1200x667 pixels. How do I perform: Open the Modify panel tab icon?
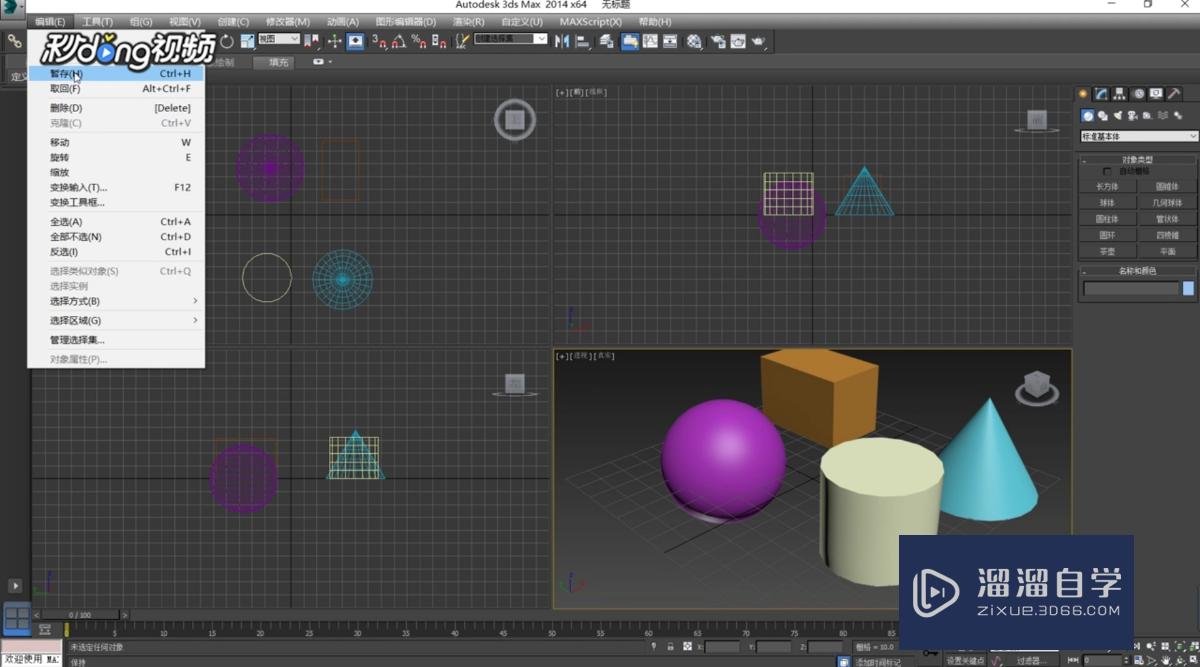(x=1101, y=94)
